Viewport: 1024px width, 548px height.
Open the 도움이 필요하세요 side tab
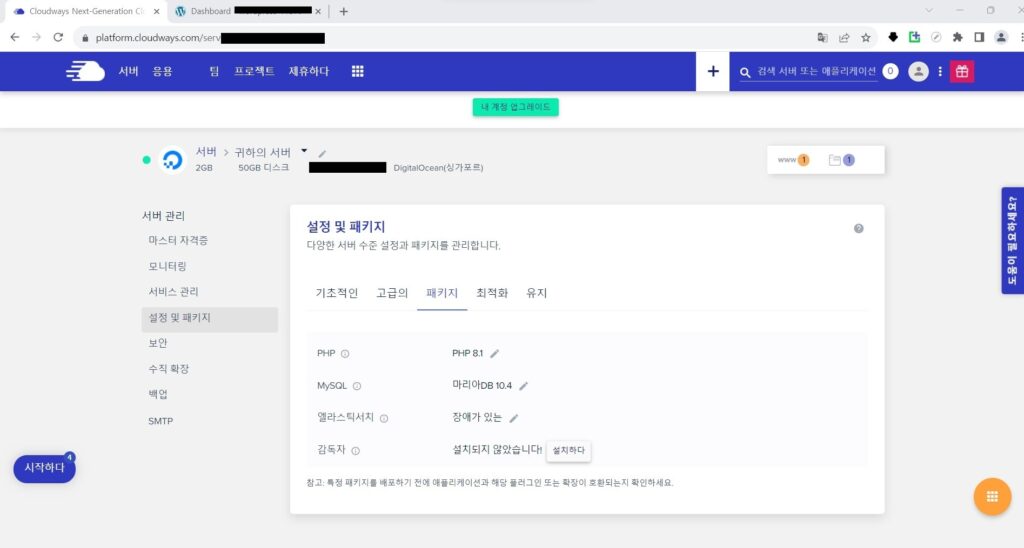coord(1012,241)
